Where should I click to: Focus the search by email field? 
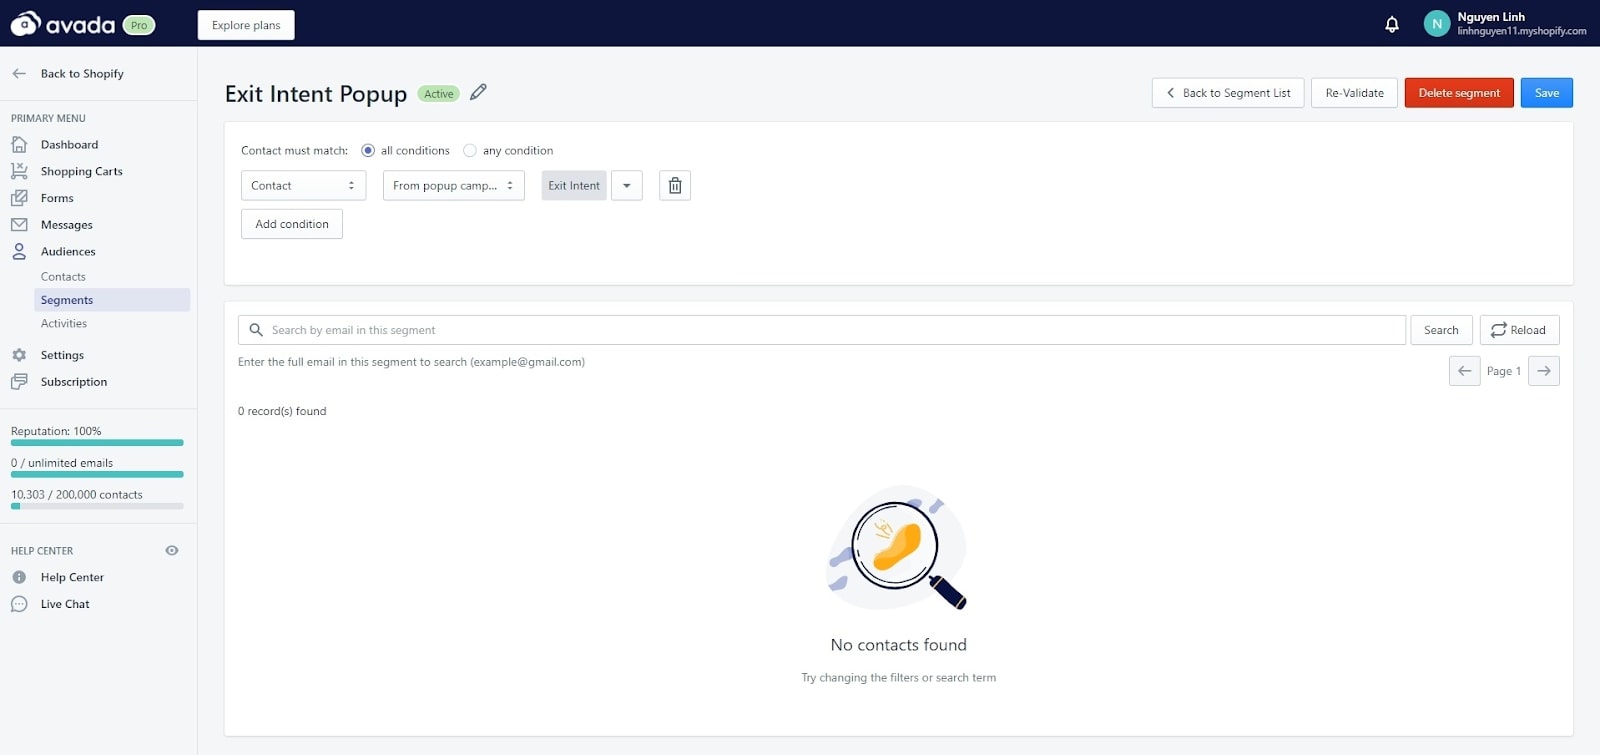click(830, 330)
